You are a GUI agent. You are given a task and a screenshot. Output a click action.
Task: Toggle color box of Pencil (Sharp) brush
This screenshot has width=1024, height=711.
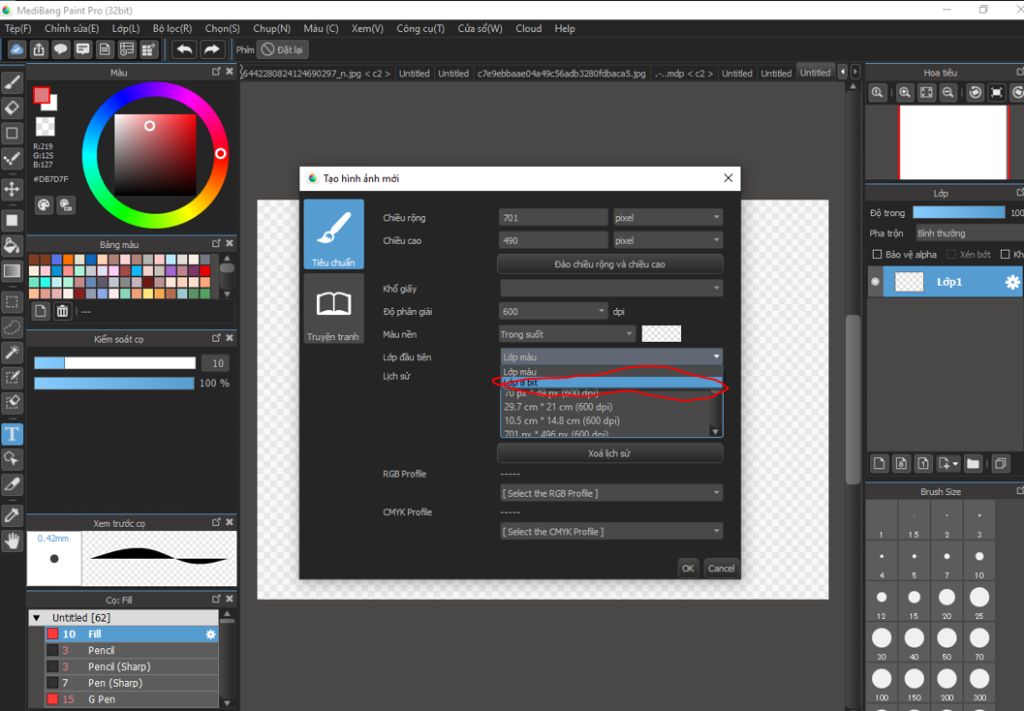point(53,667)
